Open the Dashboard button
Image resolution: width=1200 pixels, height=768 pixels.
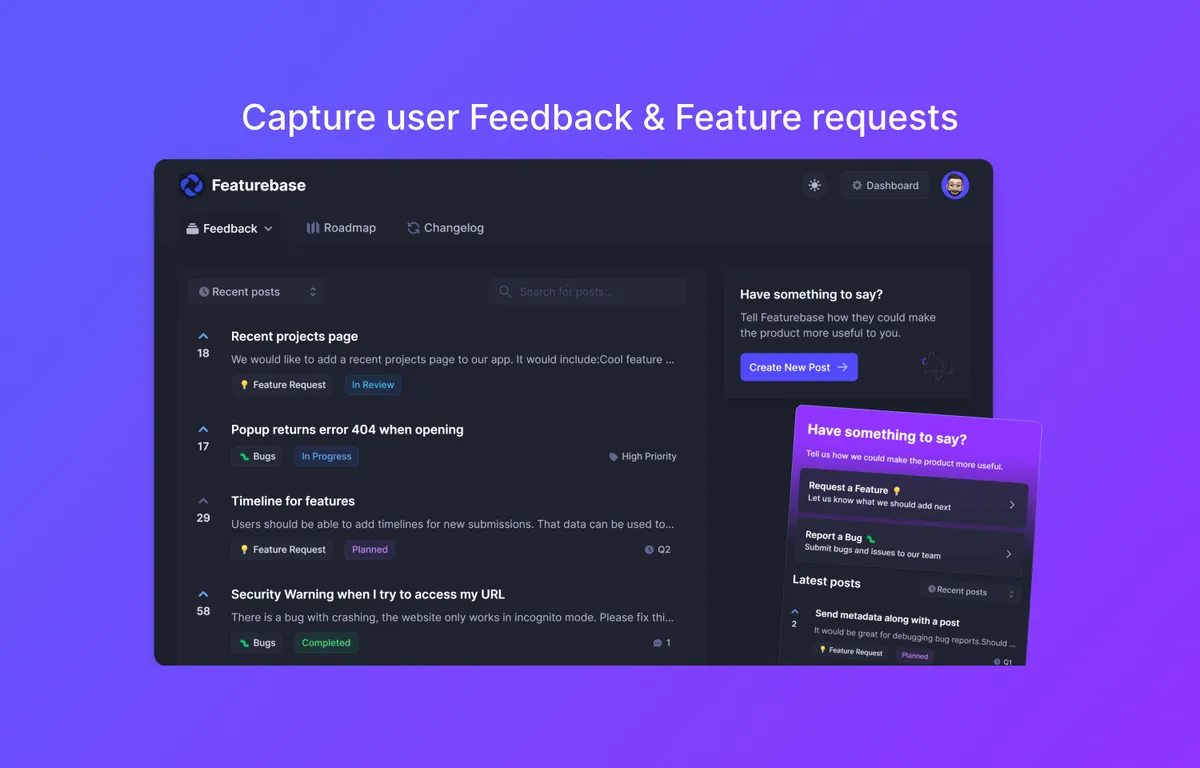pyautogui.click(x=885, y=185)
